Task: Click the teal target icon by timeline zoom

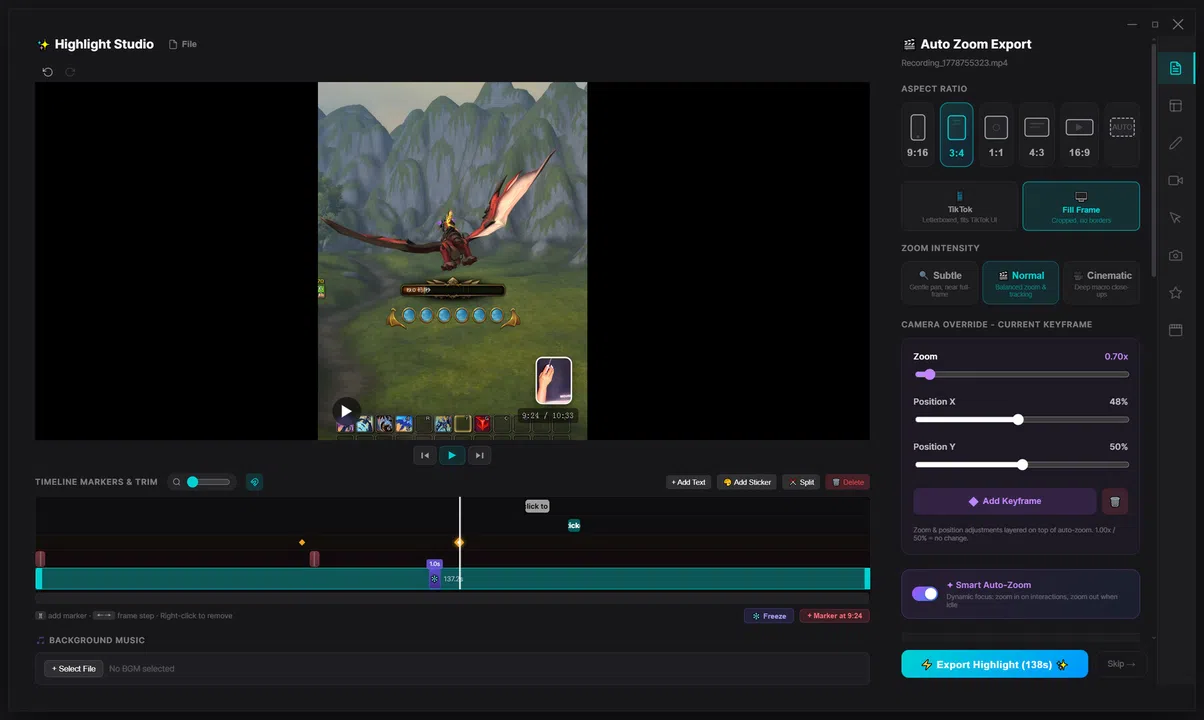Action: point(254,482)
